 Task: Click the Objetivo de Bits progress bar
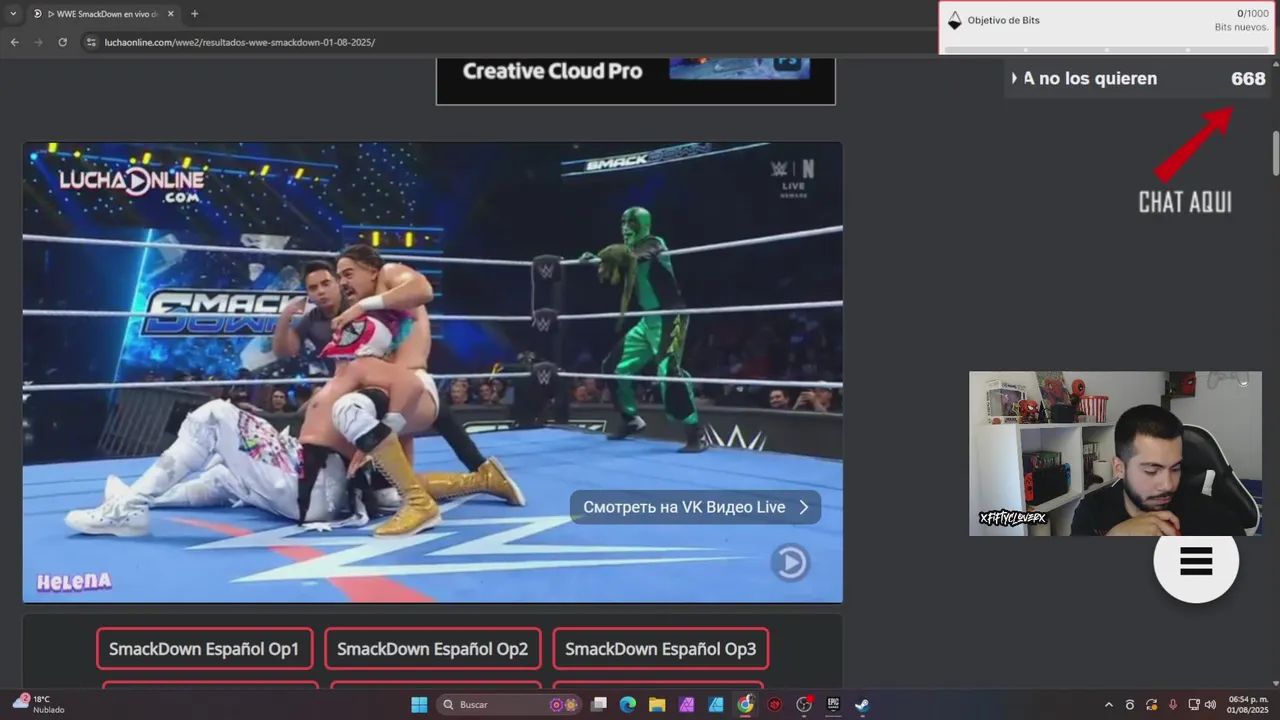[x=1106, y=49]
